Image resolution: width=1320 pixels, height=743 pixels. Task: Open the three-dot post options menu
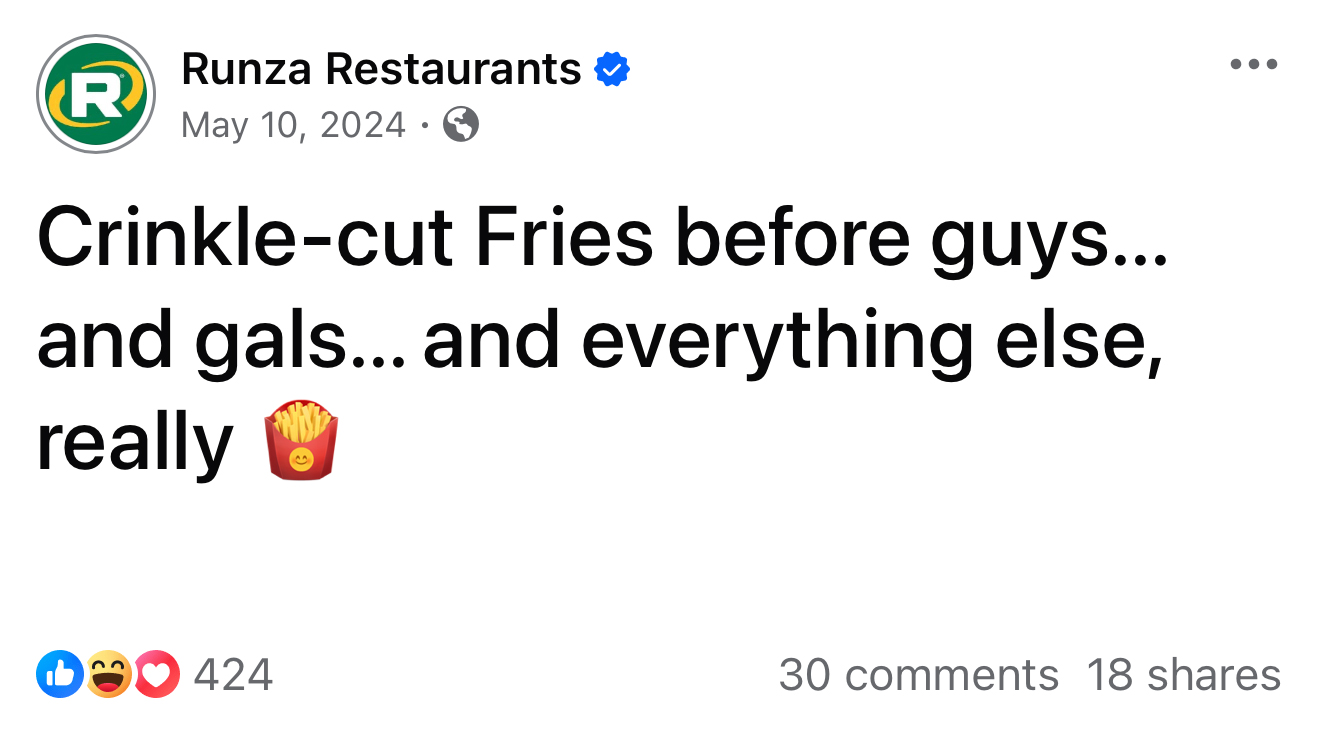(x=1253, y=64)
